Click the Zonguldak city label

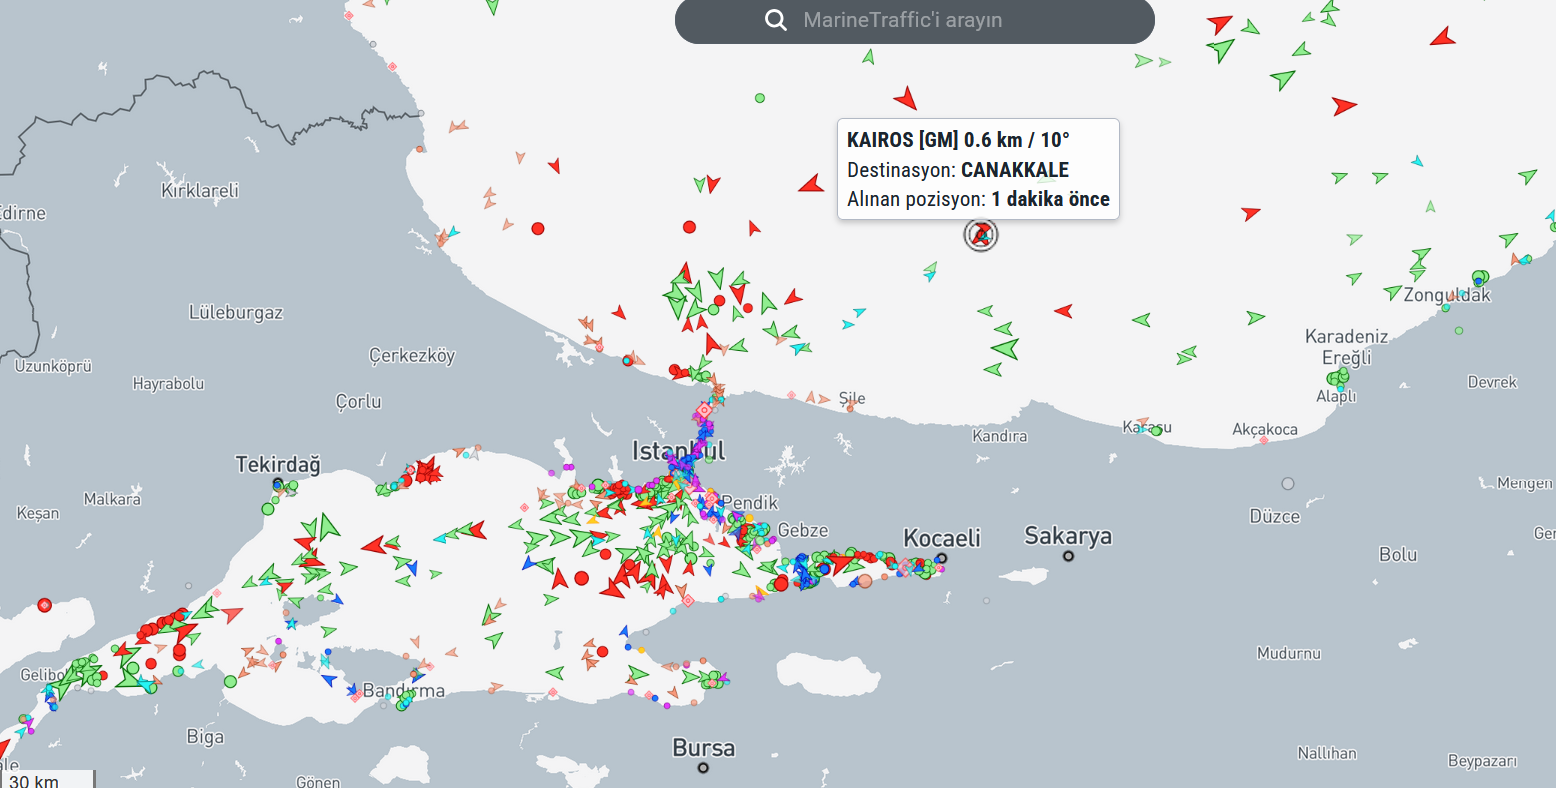[1446, 295]
